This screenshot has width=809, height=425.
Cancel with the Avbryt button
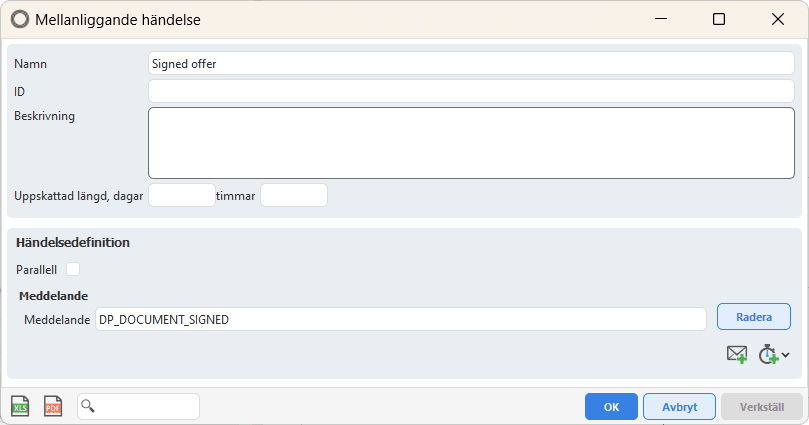(x=679, y=406)
